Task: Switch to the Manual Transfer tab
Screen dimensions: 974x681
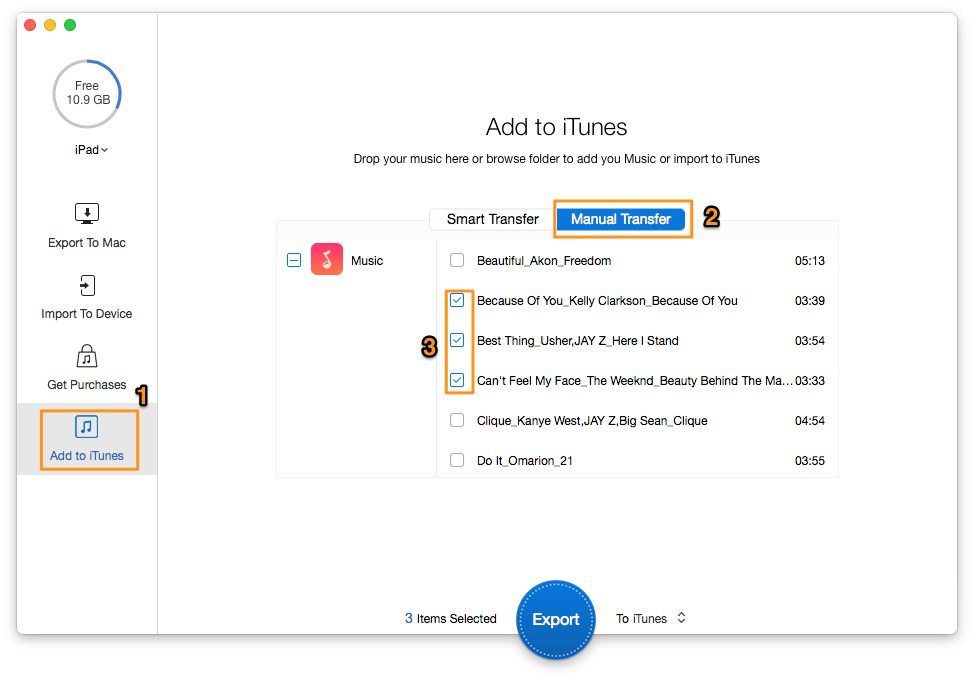Action: (621, 219)
